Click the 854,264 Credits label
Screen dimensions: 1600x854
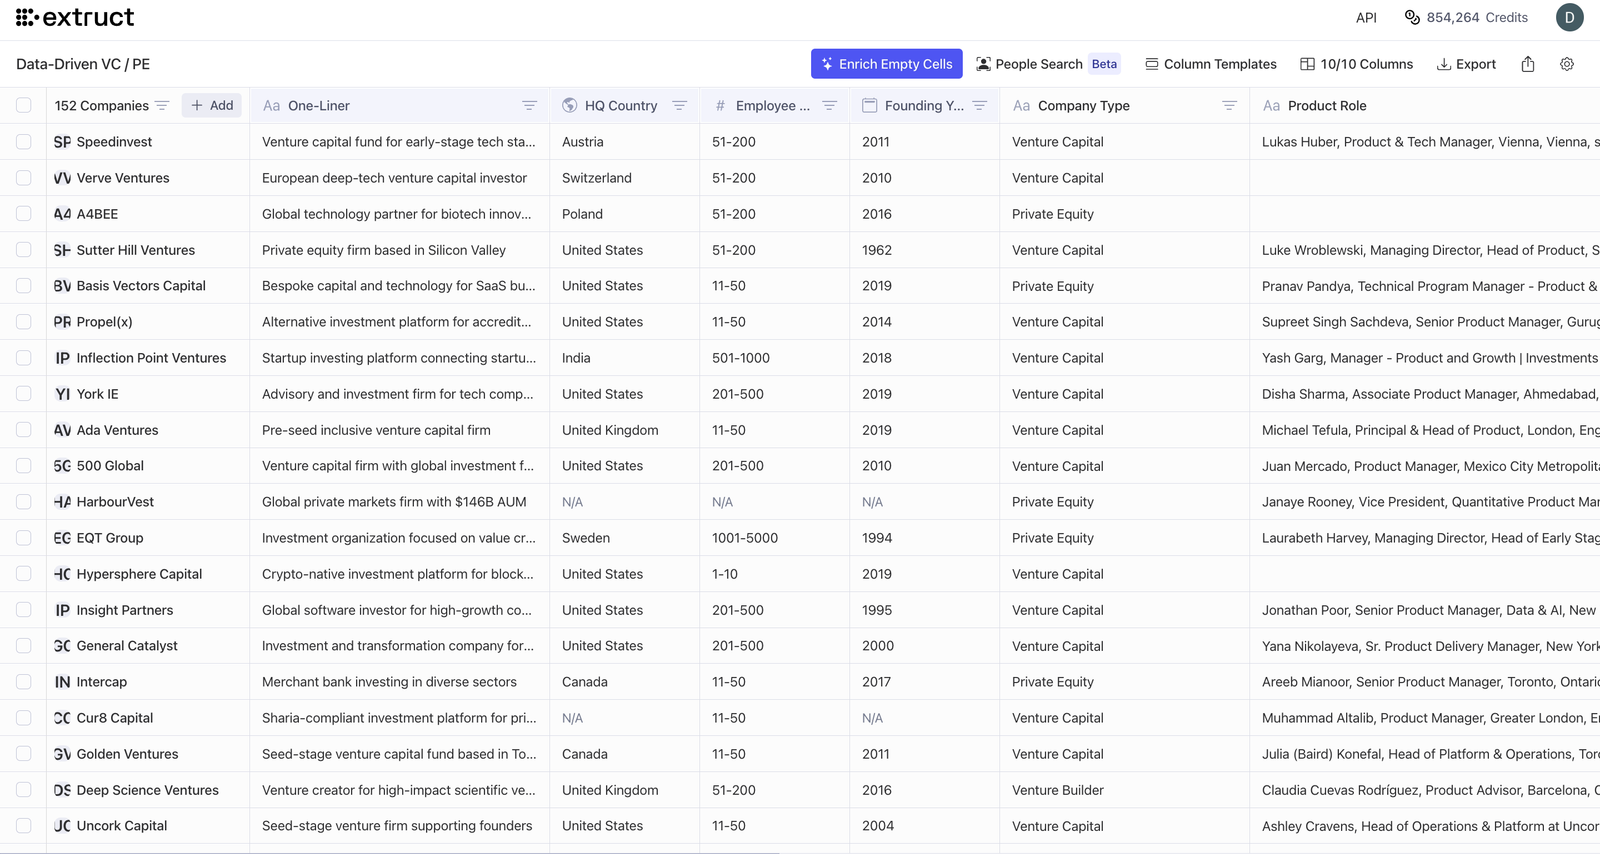click(x=1477, y=17)
